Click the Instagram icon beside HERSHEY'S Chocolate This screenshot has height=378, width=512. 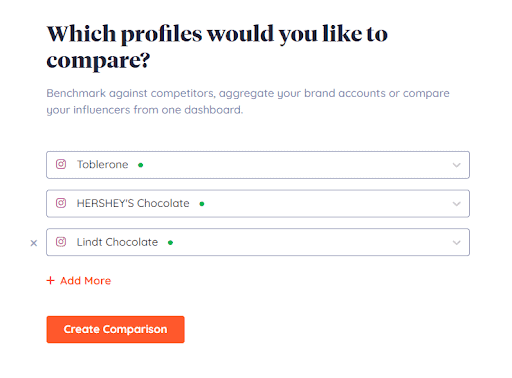pos(61,203)
